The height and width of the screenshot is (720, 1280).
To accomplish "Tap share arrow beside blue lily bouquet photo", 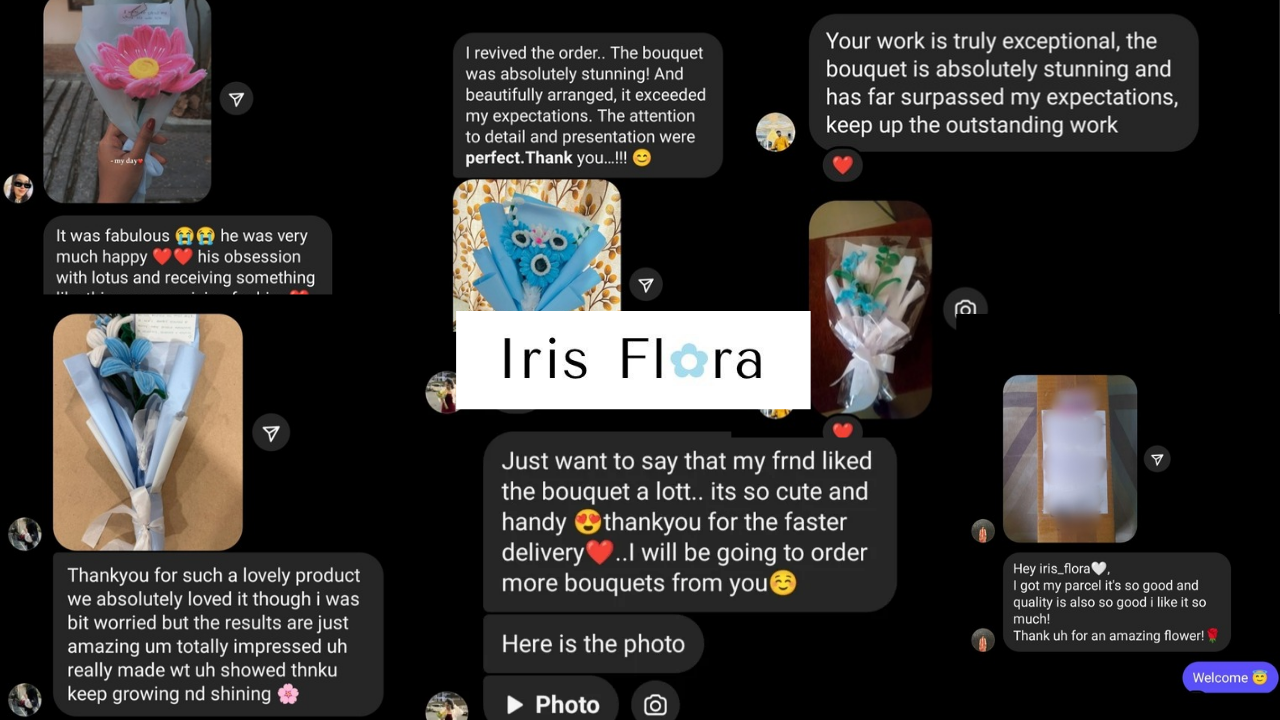I will pos(271,433).
